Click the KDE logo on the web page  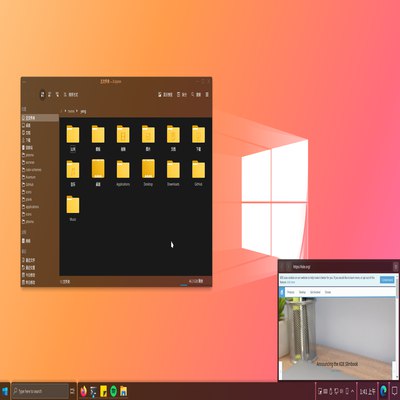(282, 292)
